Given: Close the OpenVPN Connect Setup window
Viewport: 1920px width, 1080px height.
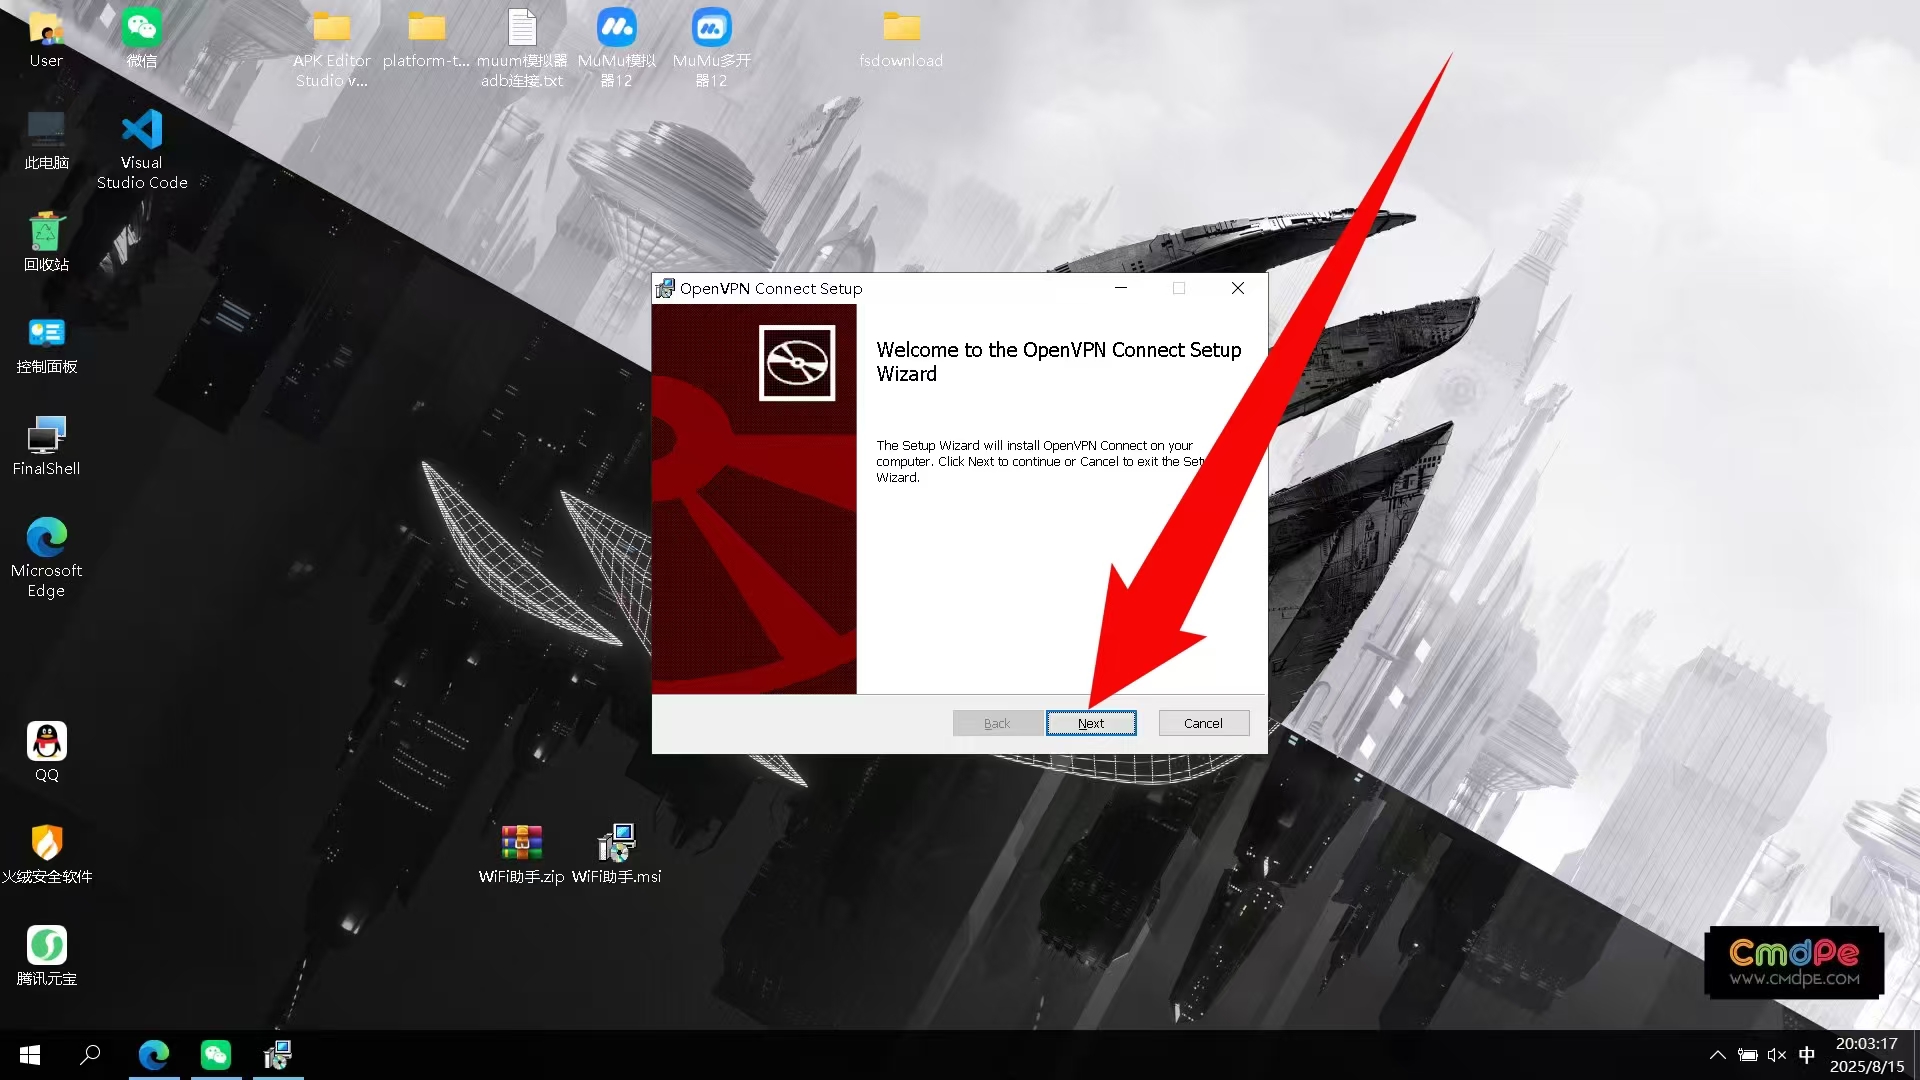Looking at the screenshot, I should pos(1238,288).
